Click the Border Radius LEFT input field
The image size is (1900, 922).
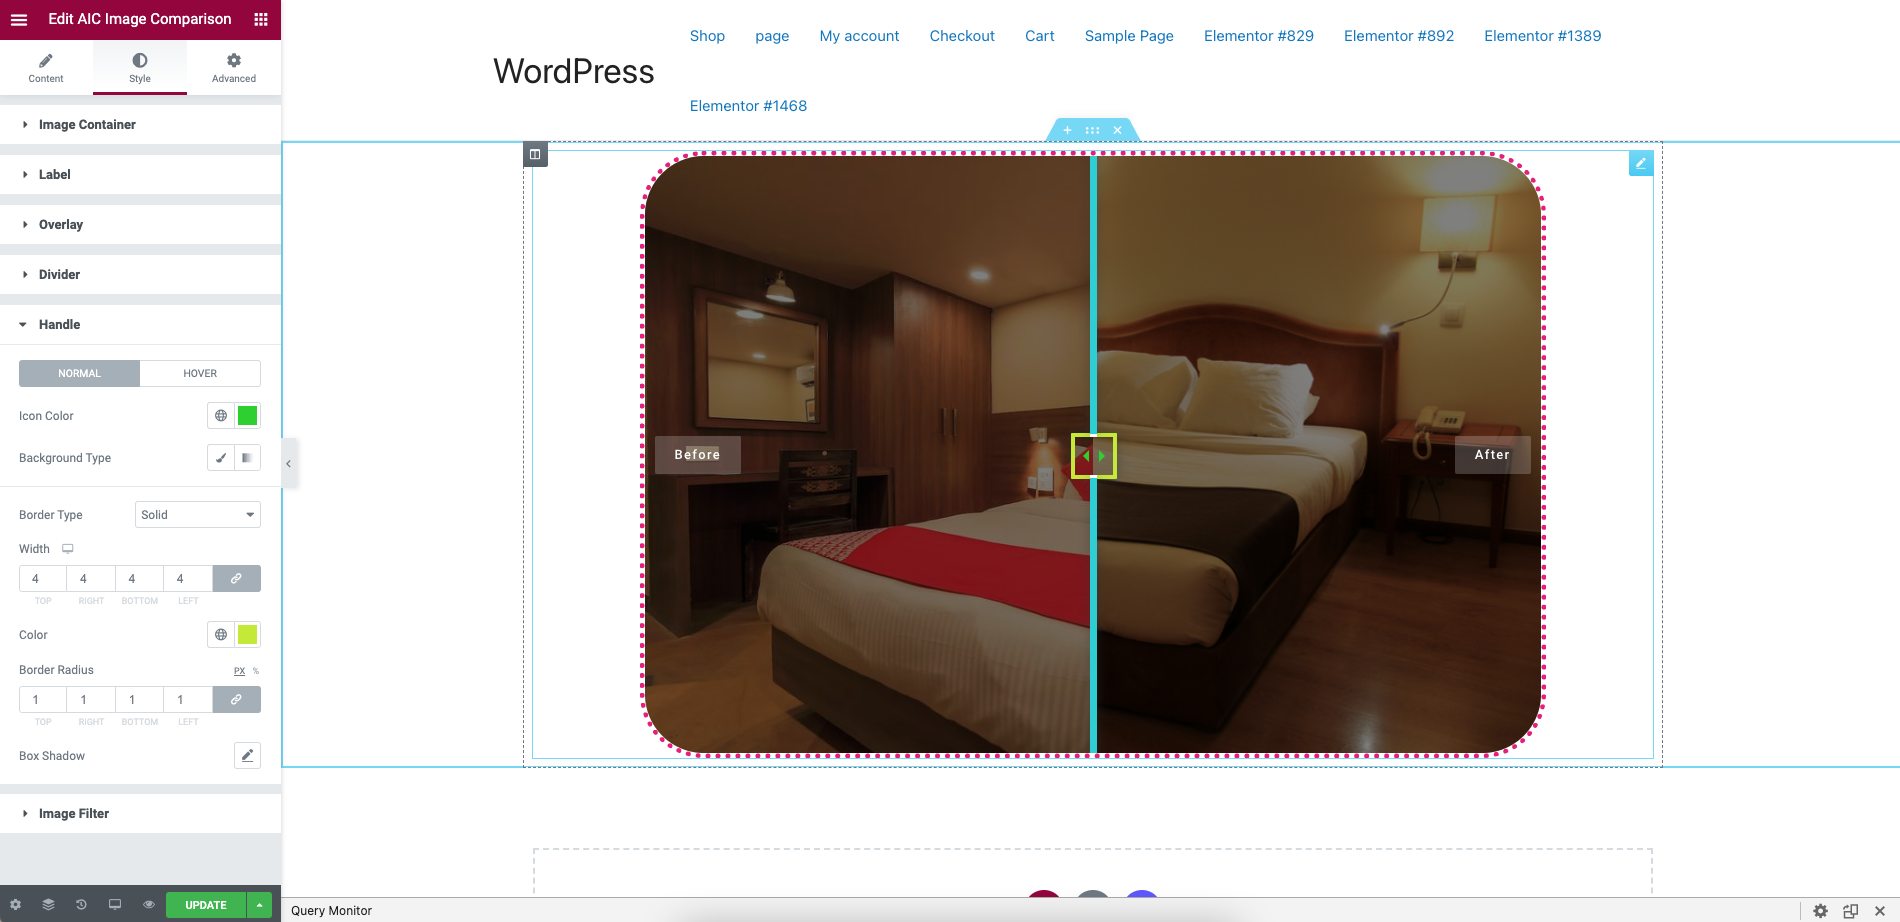click(188, 700)
